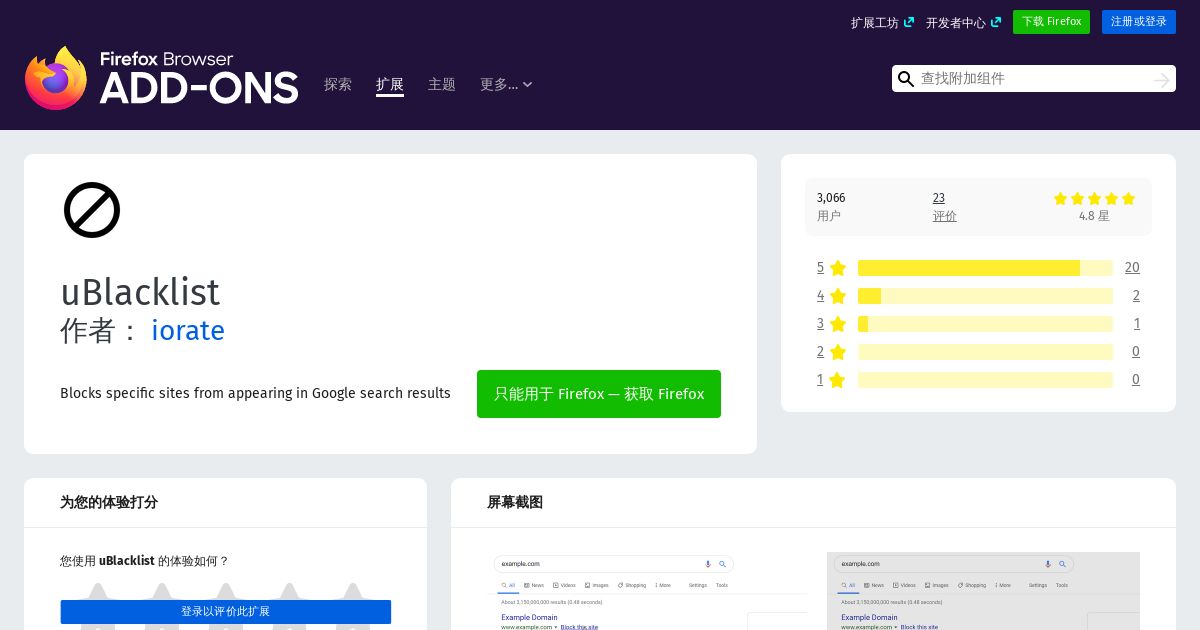The width and height of the screenshot is (1200, 630).
Task: Click the 注册或登录 button
Action: point(1139,22)
